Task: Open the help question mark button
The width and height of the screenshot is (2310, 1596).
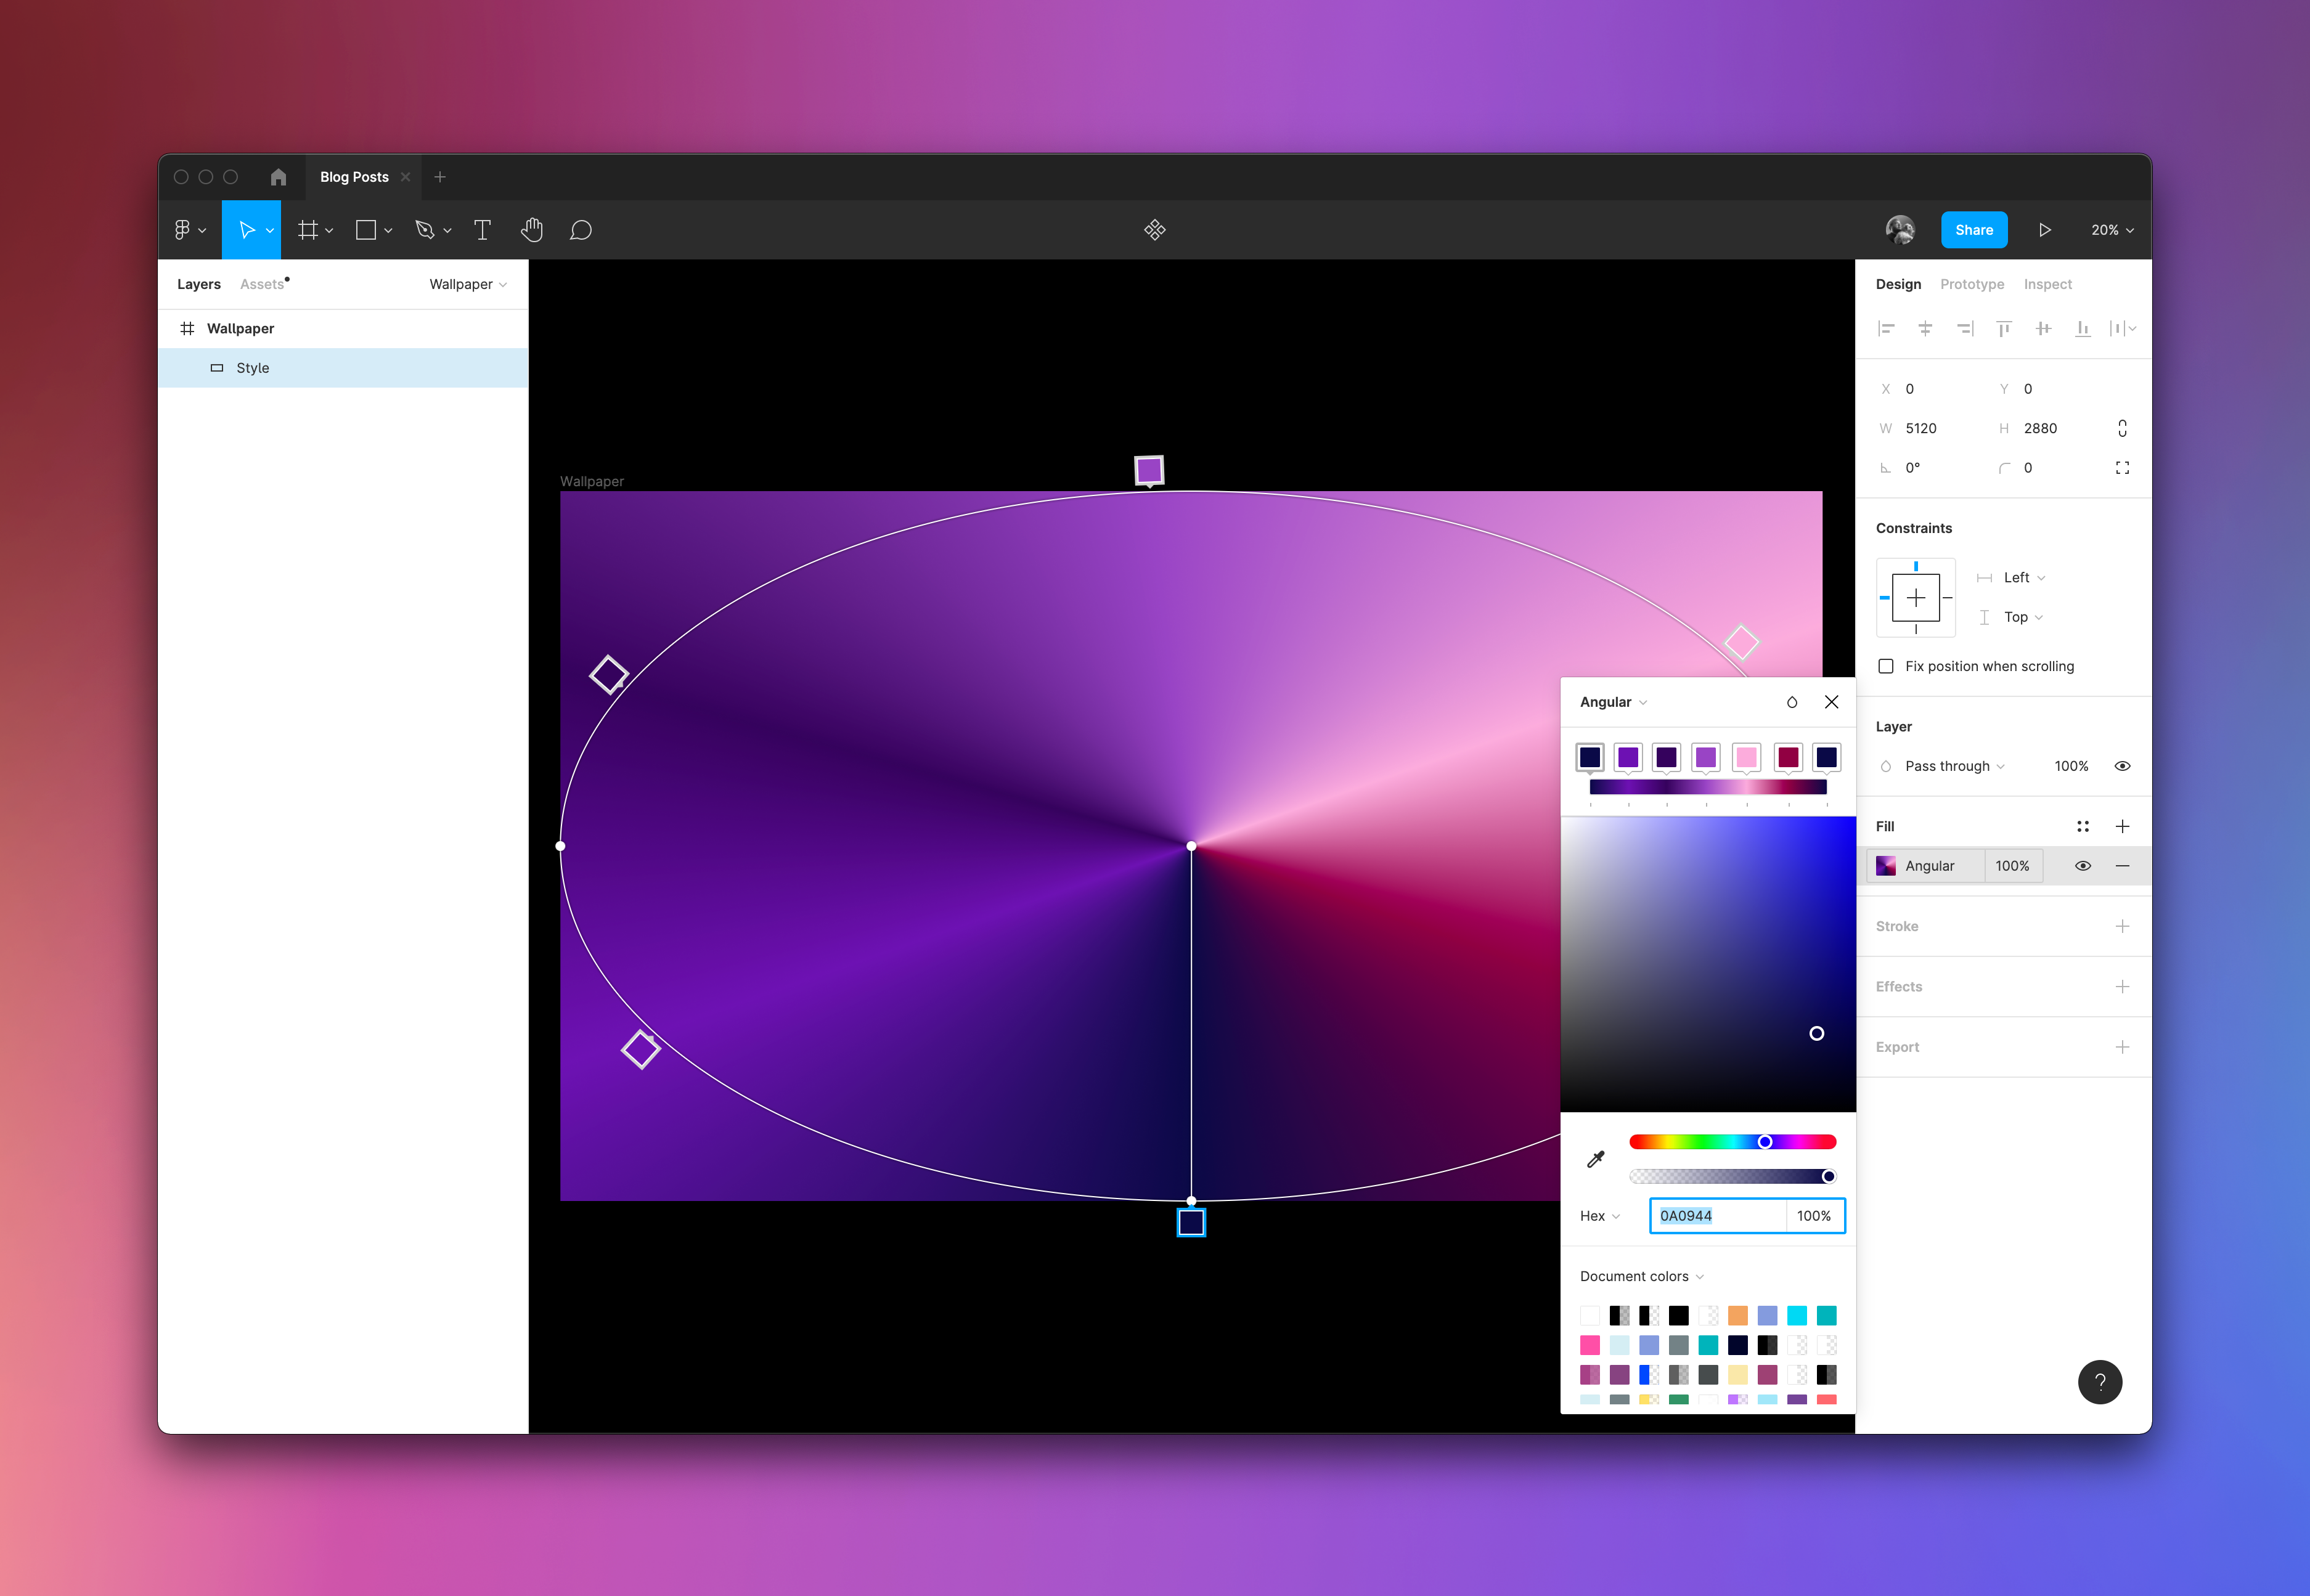Action: pos(2100,1382)
